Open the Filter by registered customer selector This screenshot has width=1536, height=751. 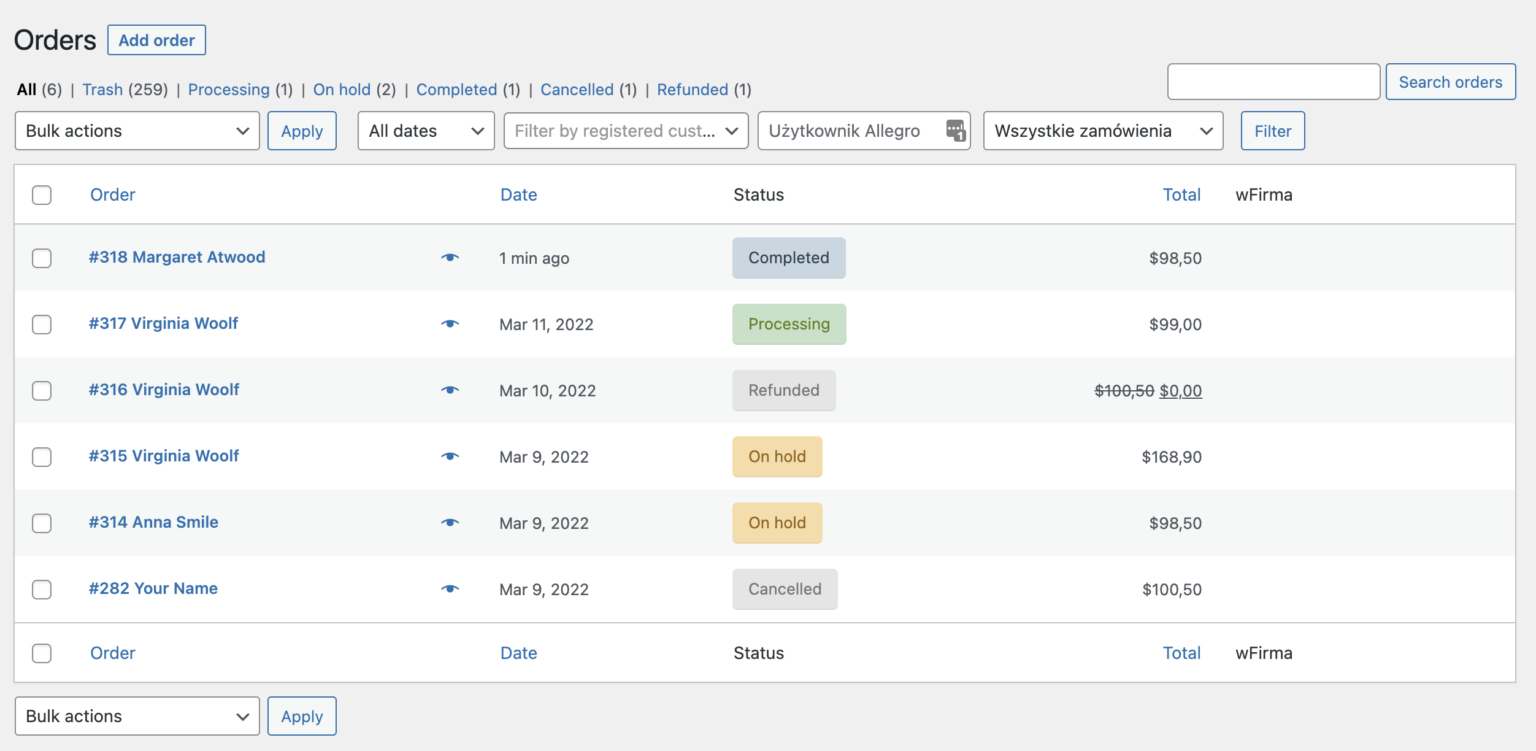(x=625, y=130)
